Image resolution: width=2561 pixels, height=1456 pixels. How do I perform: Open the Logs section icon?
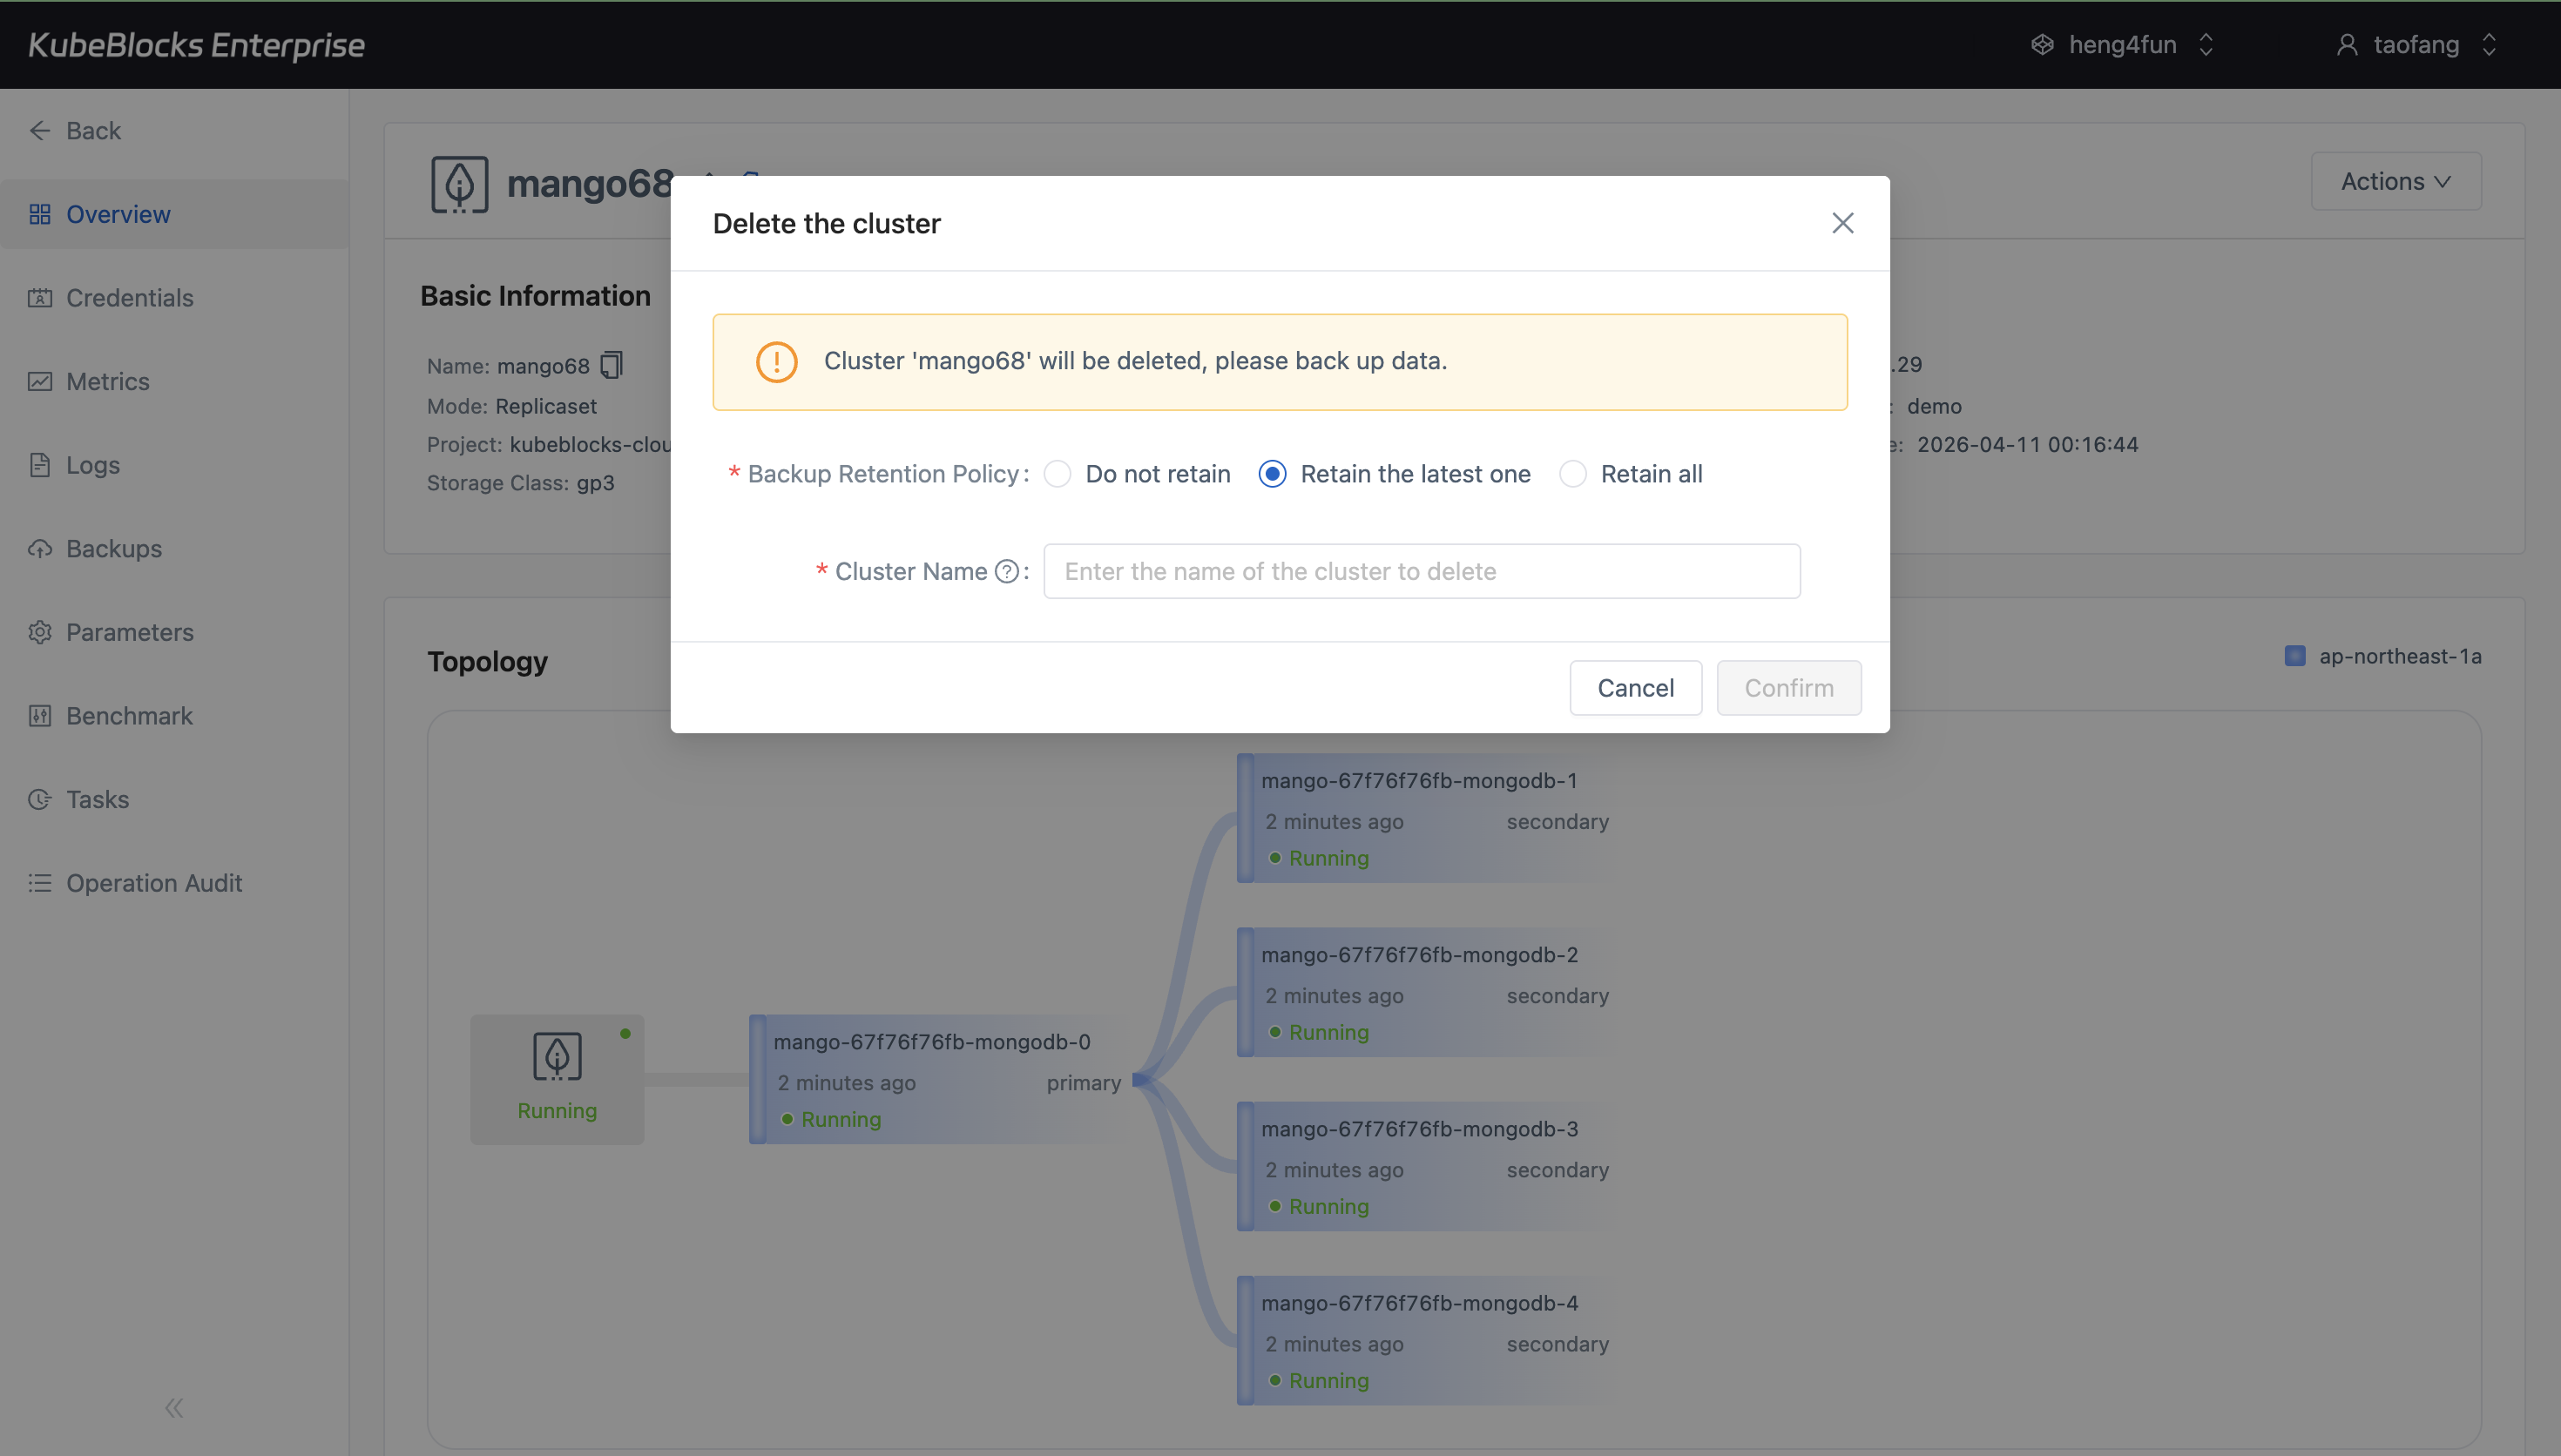[40, 464]
